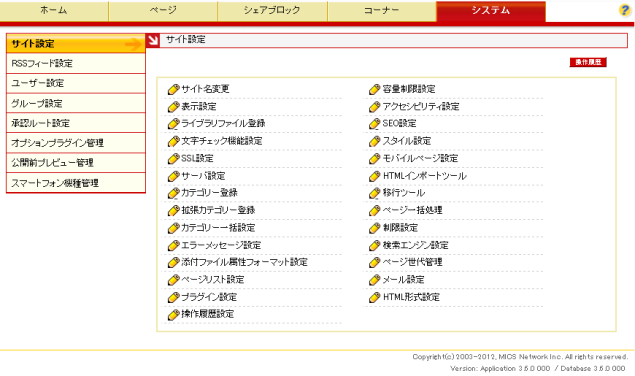Click pencil icon beside サイト名変更

pos(173,90)
